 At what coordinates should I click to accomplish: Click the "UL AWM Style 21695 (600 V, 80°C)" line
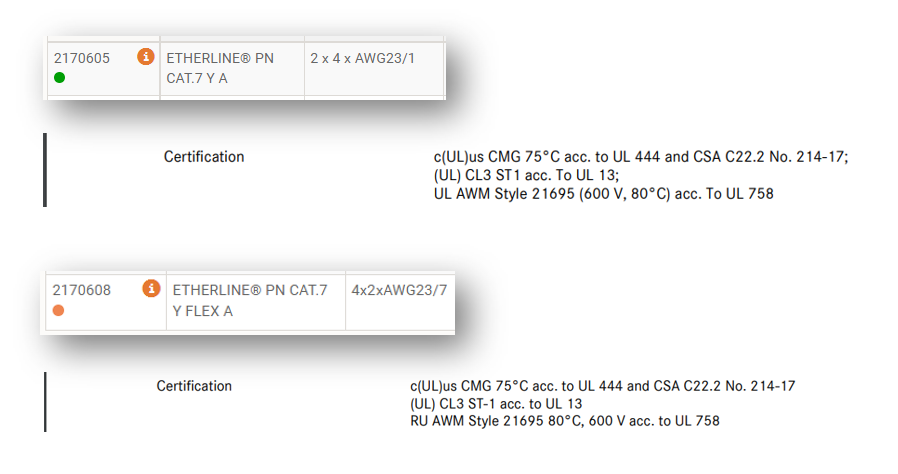(x=603, y=194)
